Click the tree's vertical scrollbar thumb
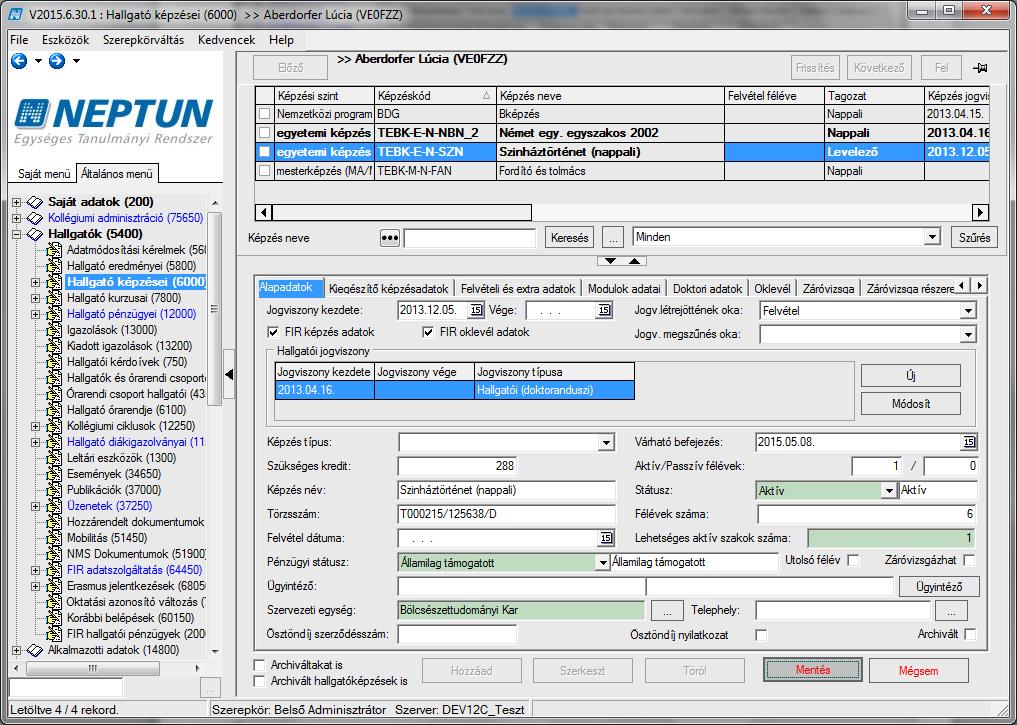1017x725 pixels. pos(215,309)
